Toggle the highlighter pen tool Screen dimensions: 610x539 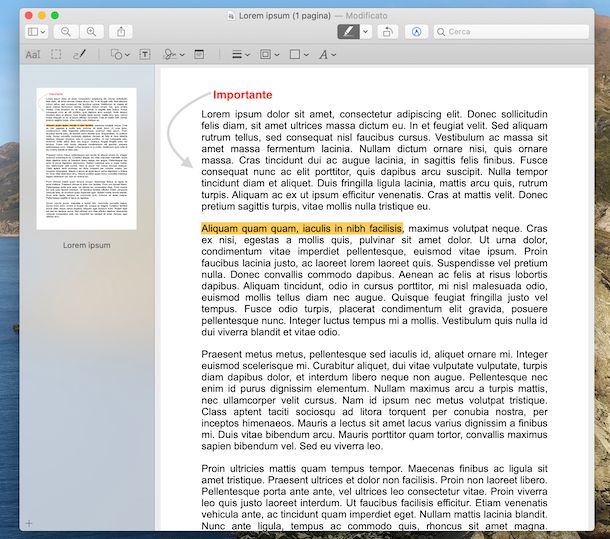[x=348, y=32]
